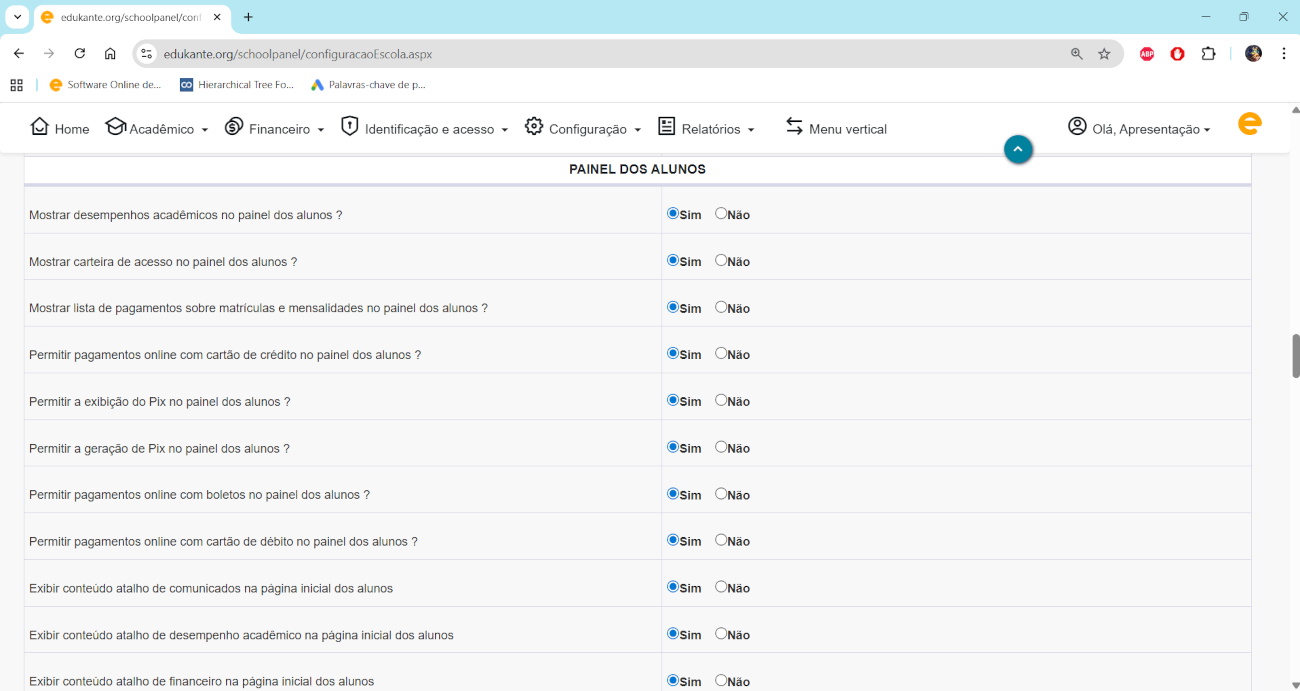Reload the page with the refresh icon
This screenshot has width=1300, height=691.
[80, 54]
